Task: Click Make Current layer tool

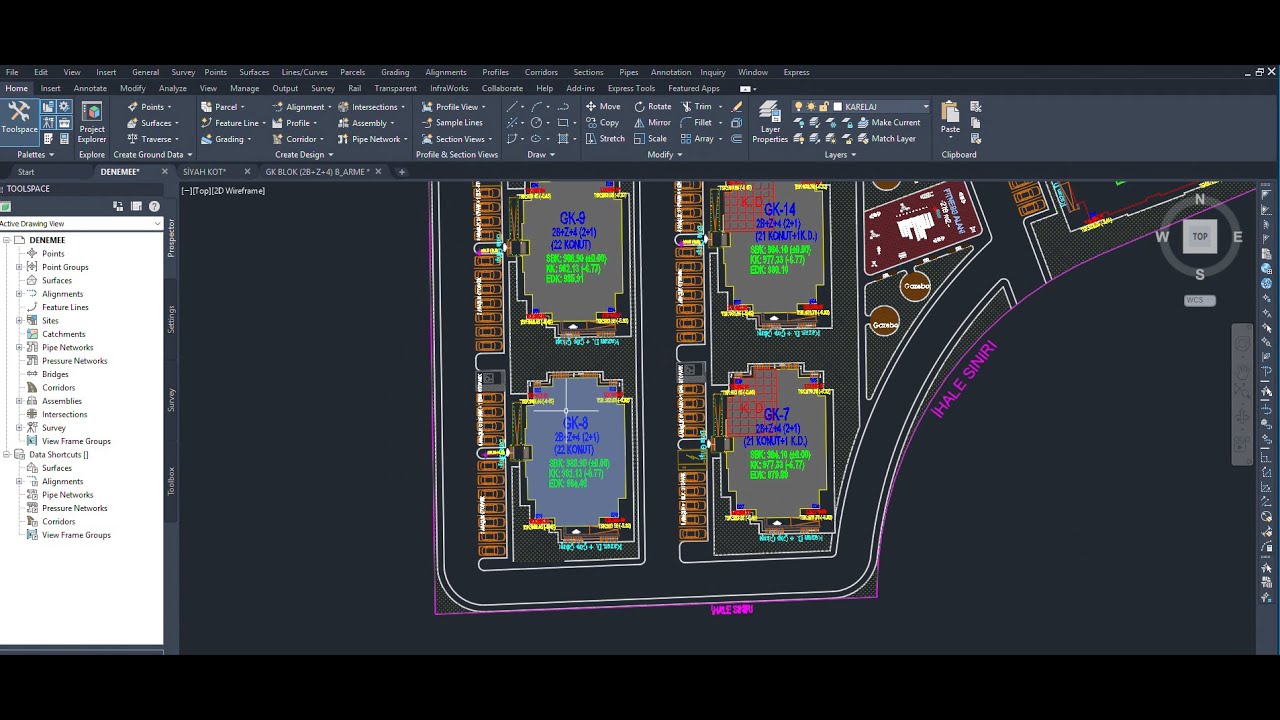Action: tap(888, 123)
